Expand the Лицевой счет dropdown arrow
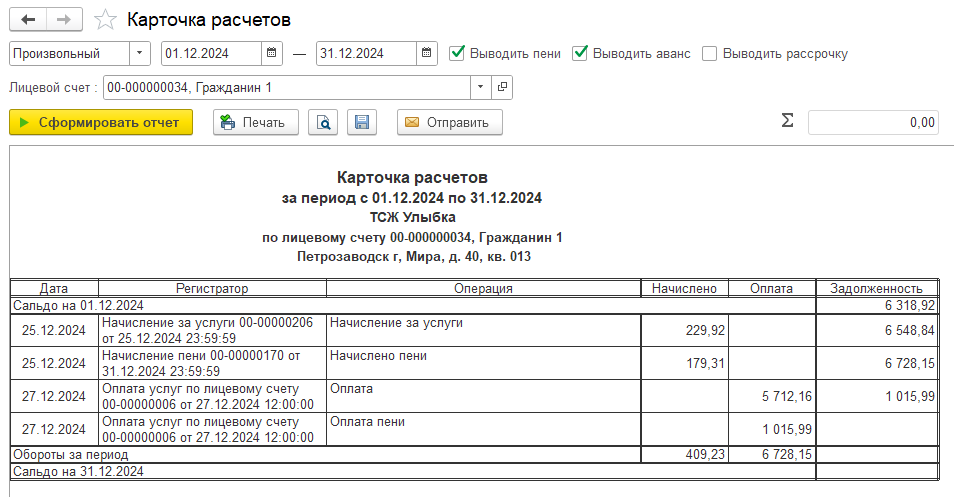Viewport: 954px width, 497px height. point(481,87)
